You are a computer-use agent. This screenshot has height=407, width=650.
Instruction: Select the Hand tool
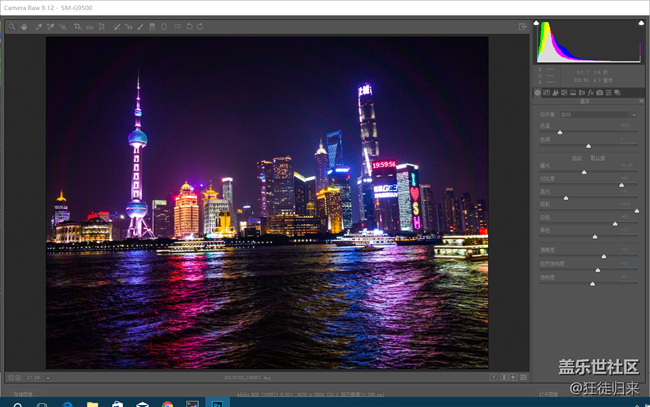(23, 27)
